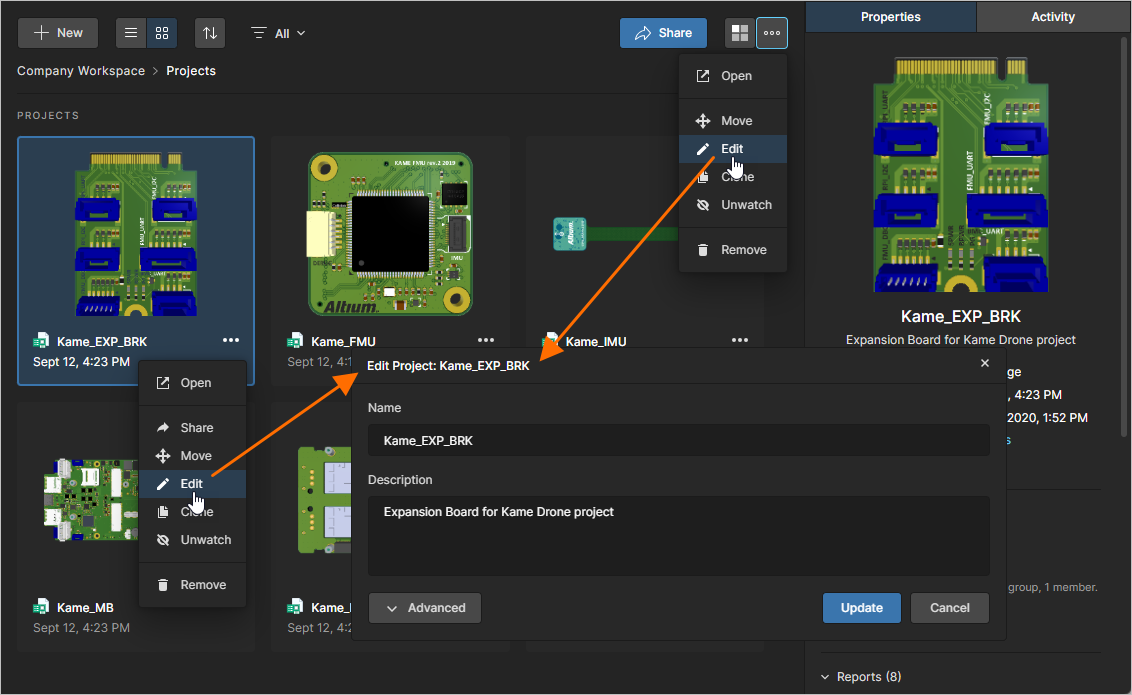Choose Remove in the Kame_MB context menu
Image resolution: width=1132 pixels, height=695 pixels.
pyautogui.click(x=203, y=585)
